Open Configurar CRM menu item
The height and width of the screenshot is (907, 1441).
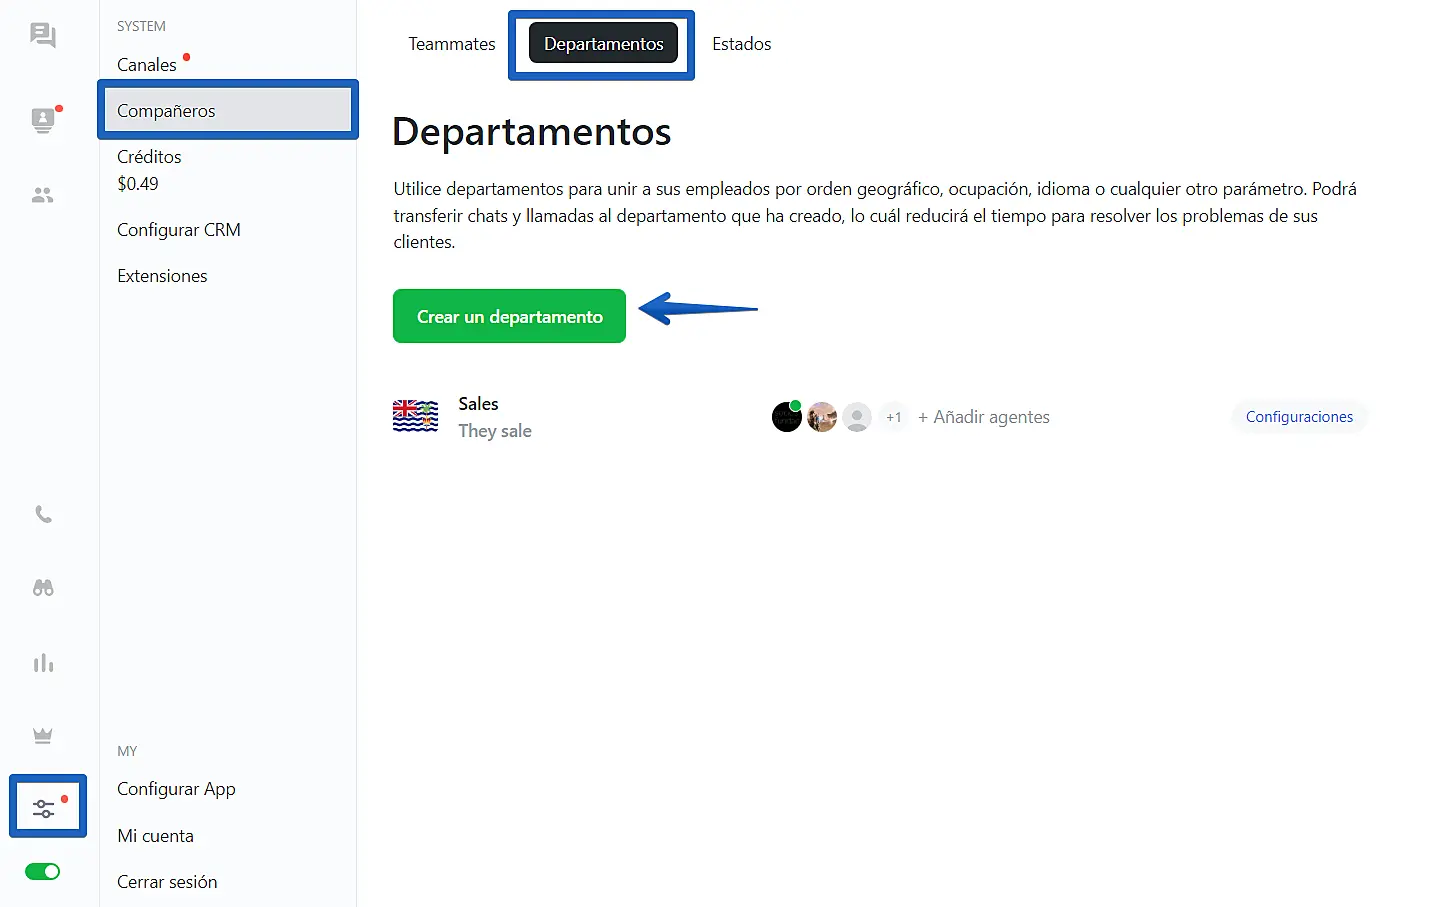pyautogui.click(x=179, y=230)
